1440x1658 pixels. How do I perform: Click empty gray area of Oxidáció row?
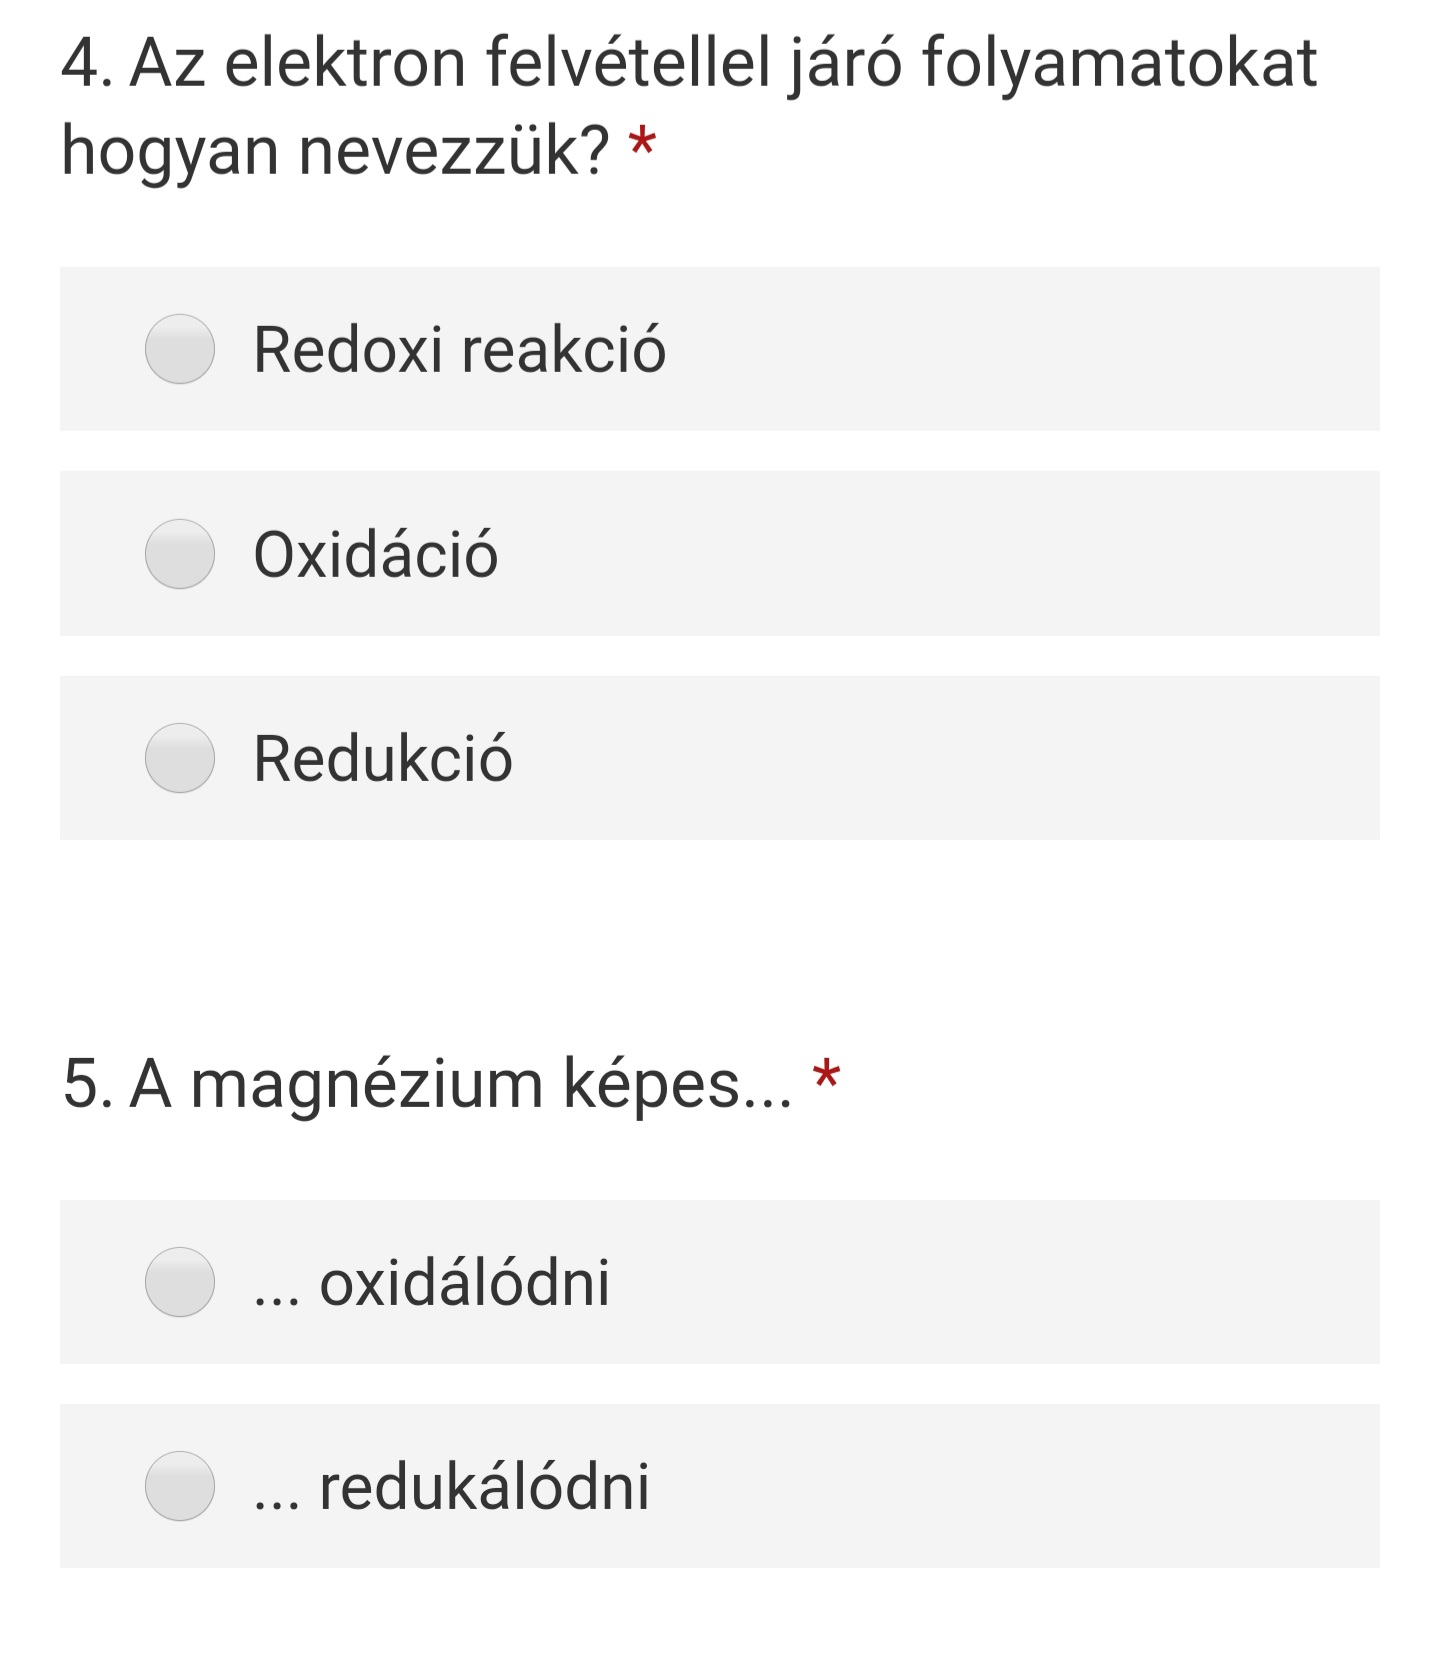(x=940, y=554)
